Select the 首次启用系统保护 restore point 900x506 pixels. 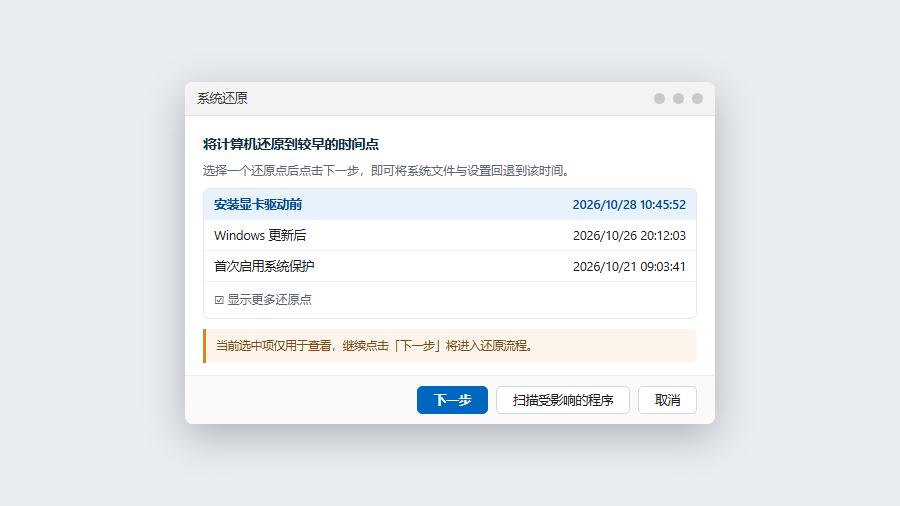(450, 266)
